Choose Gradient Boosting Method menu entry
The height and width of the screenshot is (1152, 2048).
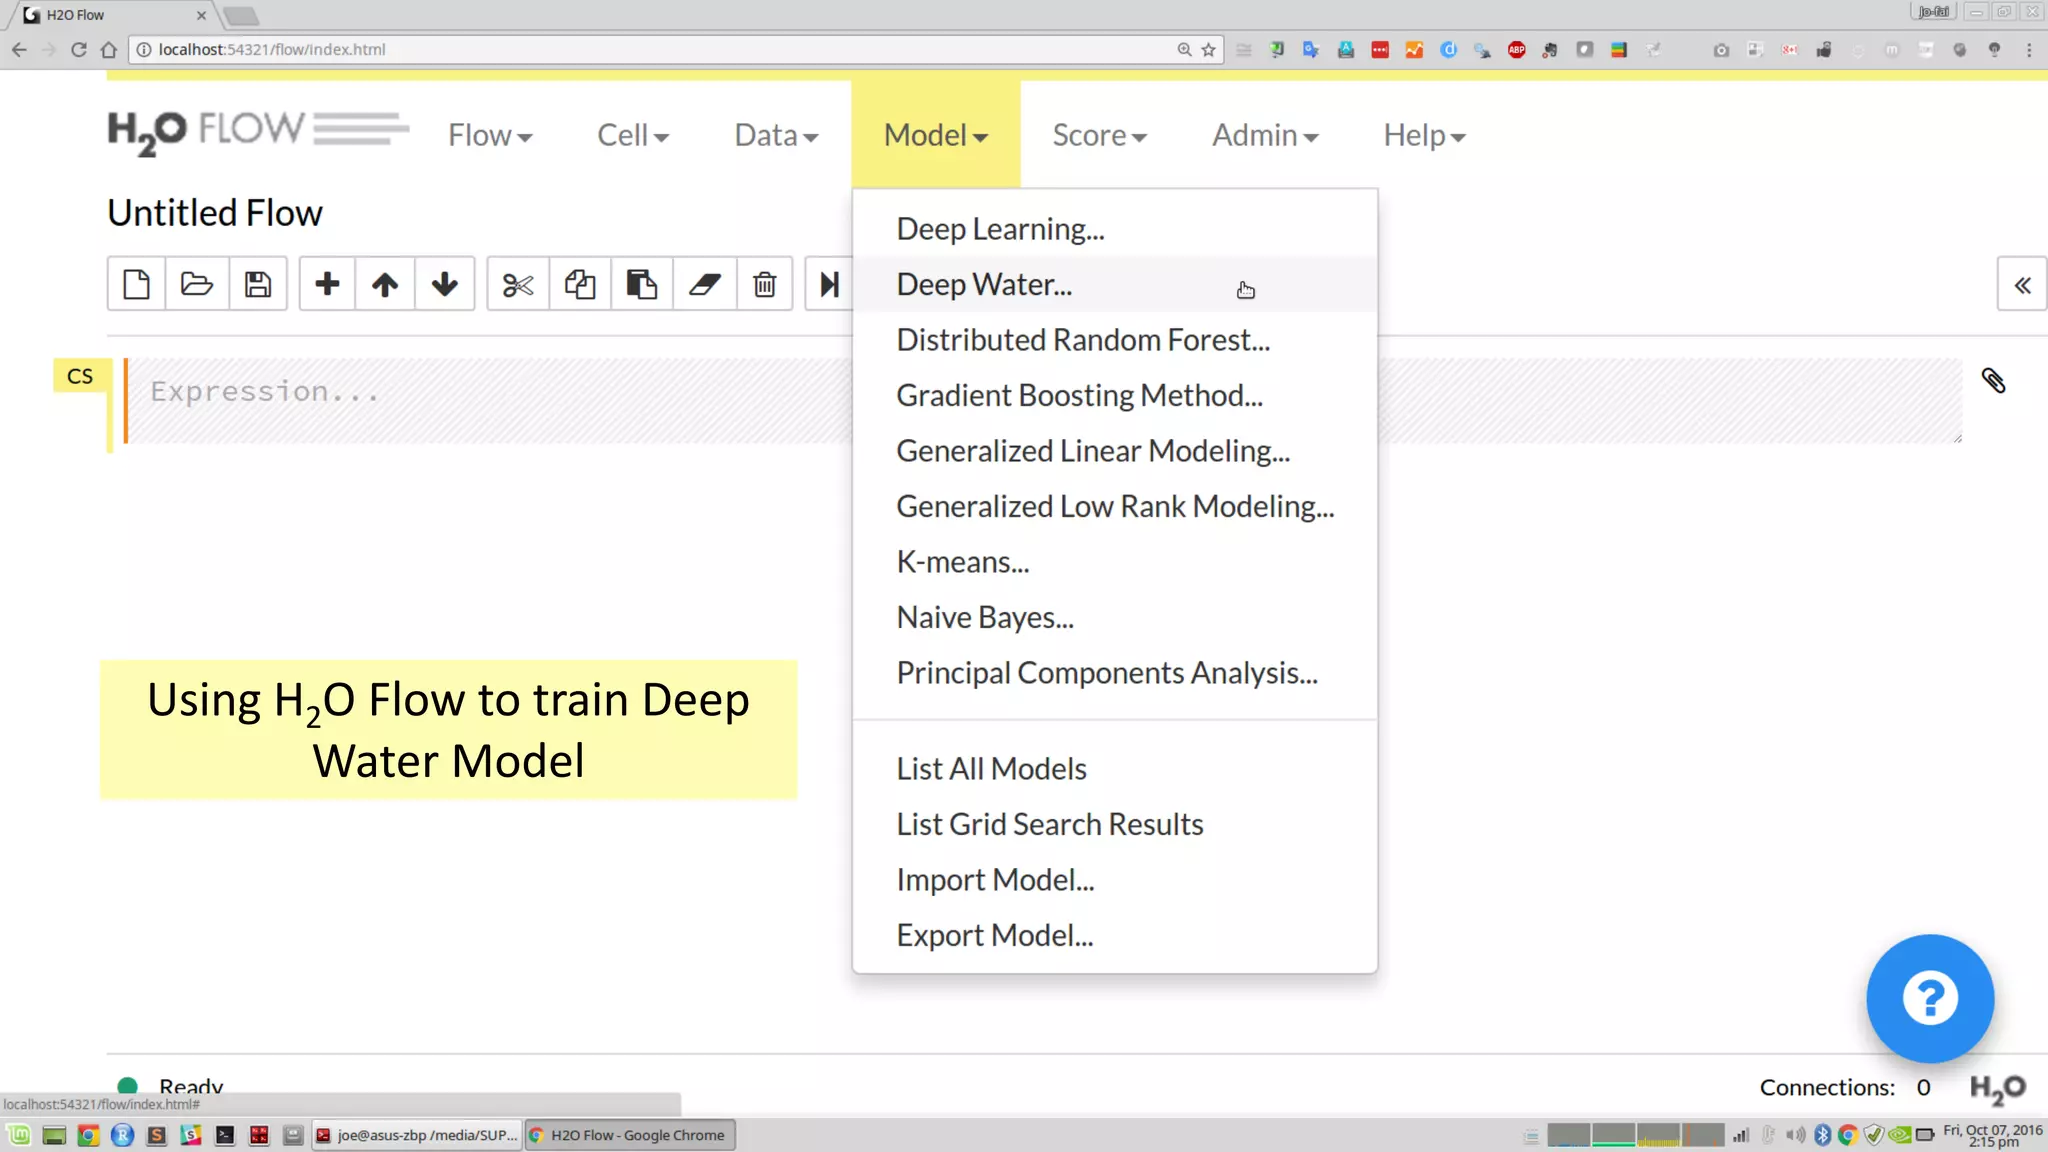tap(1079, 396)
